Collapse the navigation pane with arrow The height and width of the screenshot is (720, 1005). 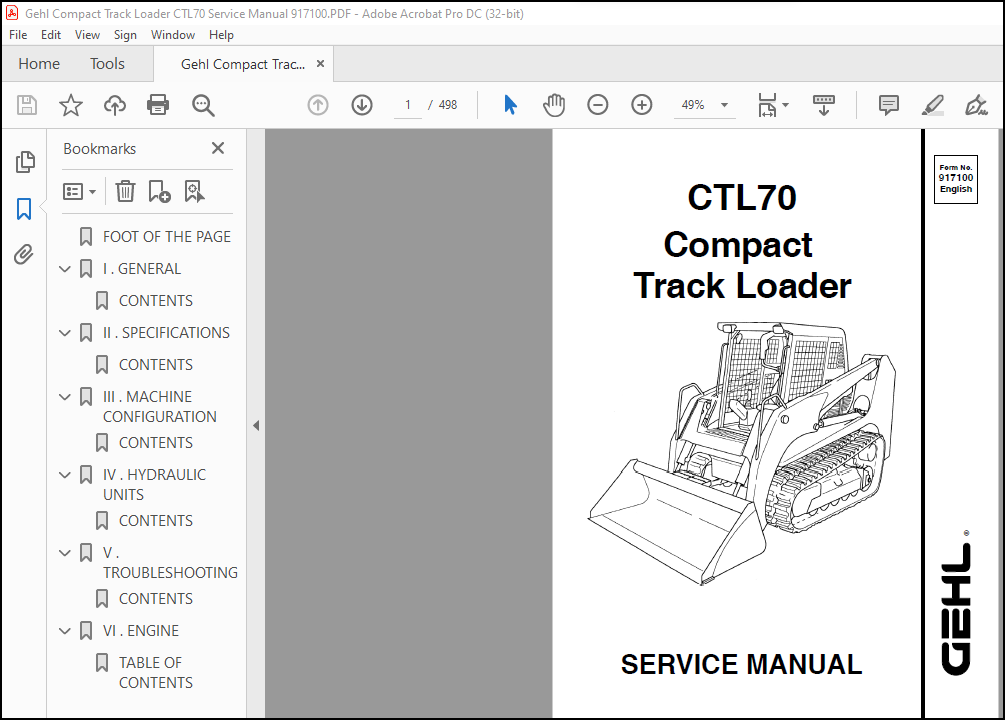256,425
